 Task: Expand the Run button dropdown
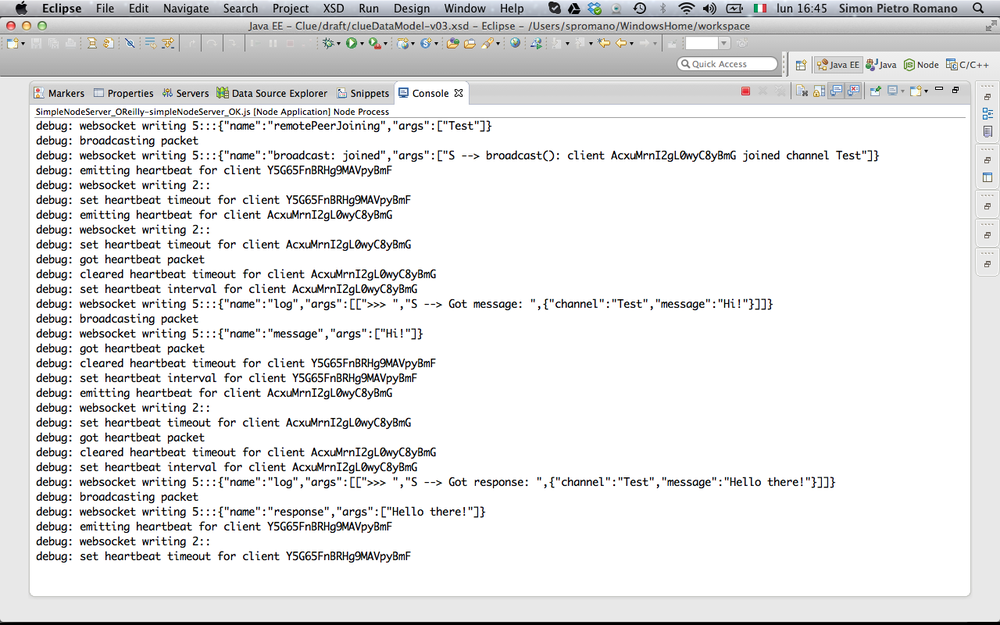363,44
